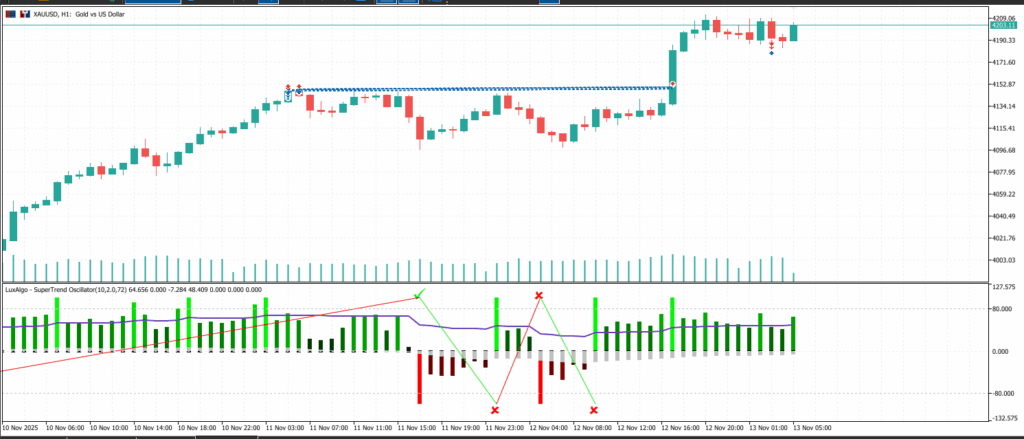Select the green checkmark marker in oscillator

[x=419, y=293]
